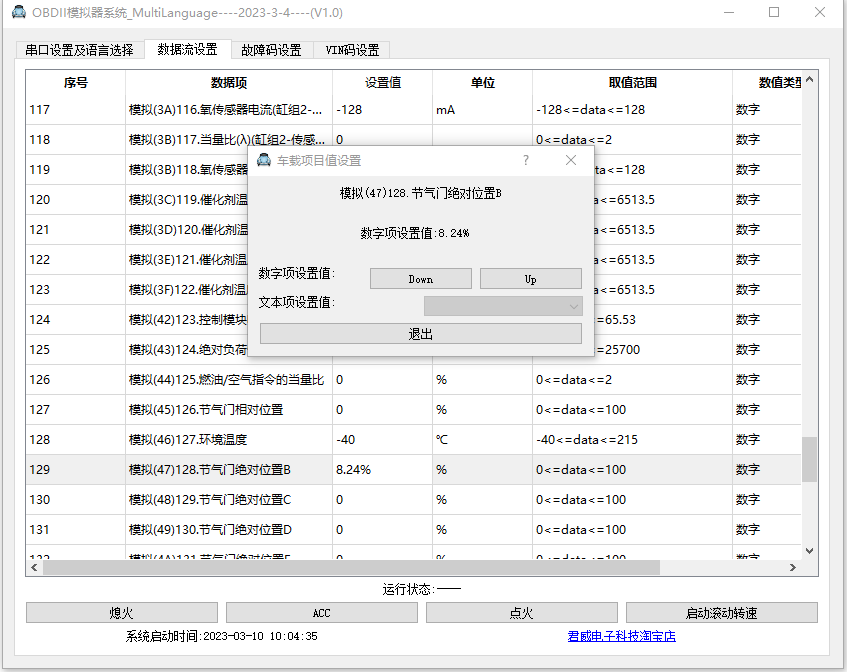The width and height of the screenshot is (847, 672).
Task: Click the down arrow of the vertical scrollbar
Action: click(x=810, y=550)
